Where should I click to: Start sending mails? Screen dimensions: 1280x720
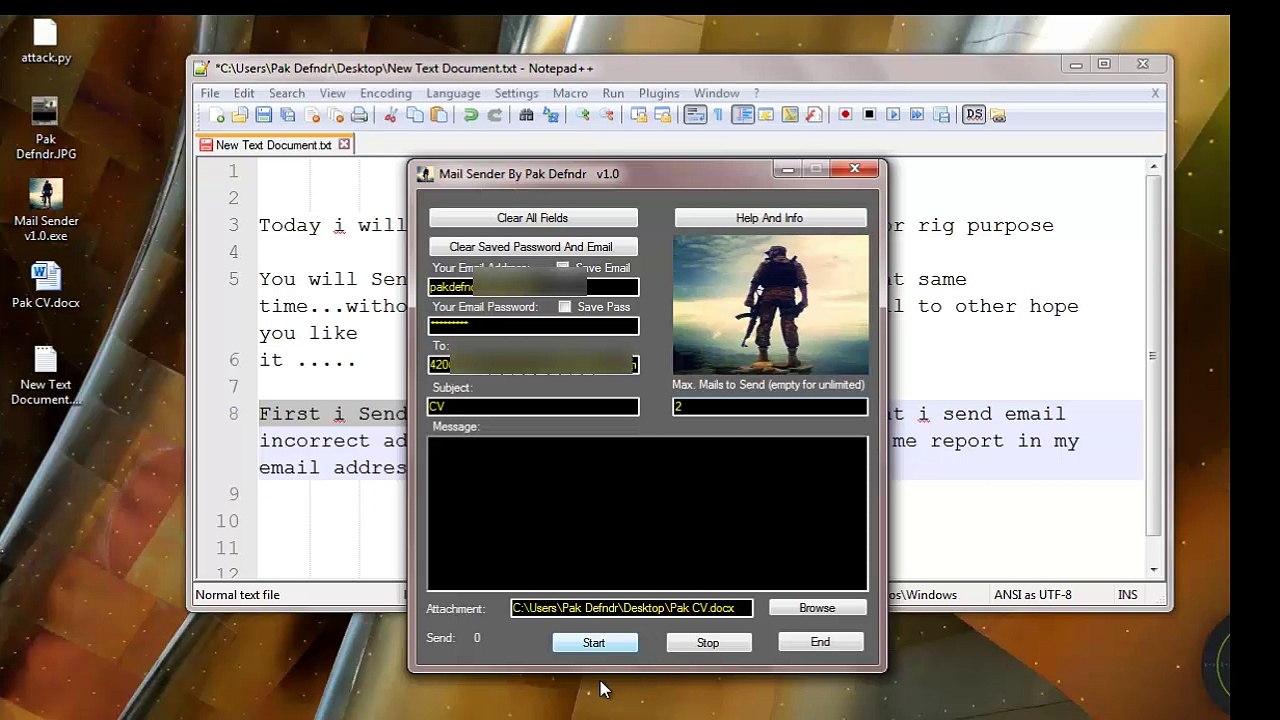click(595, 643)
